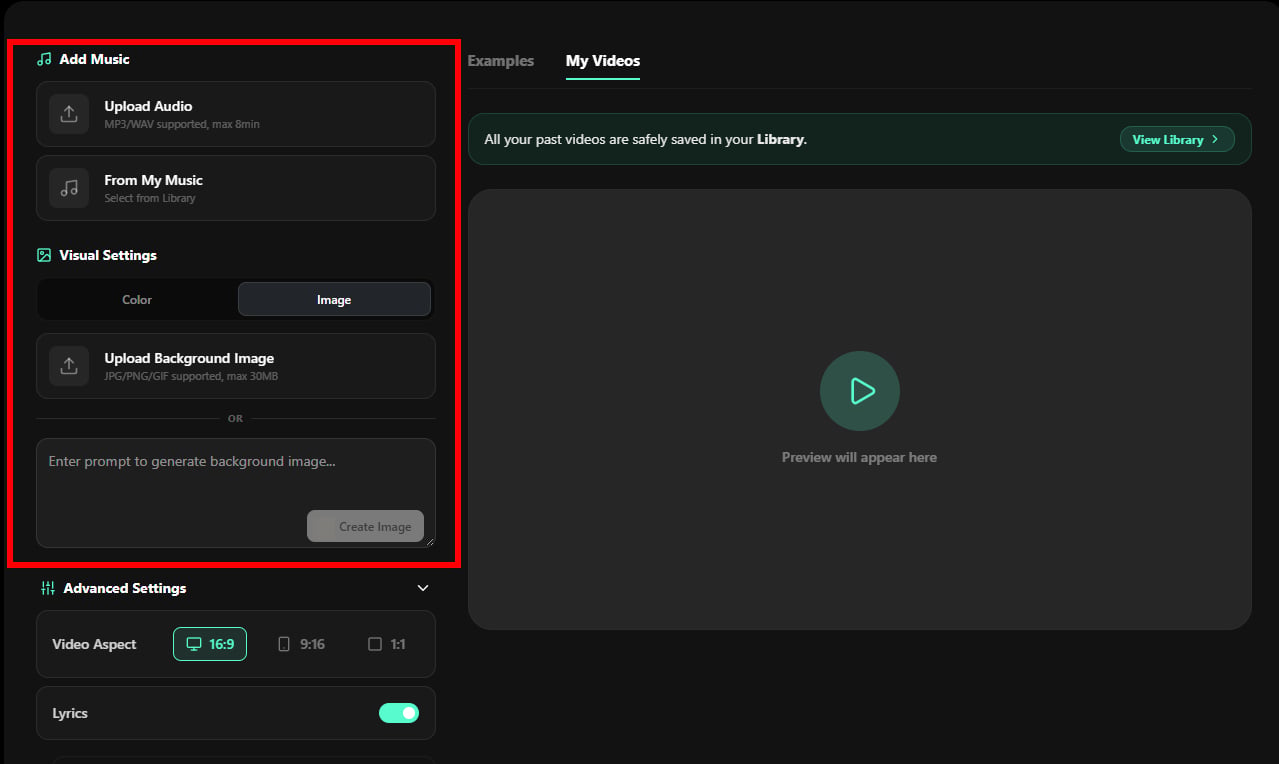The image size is (1279, 764).
Task: Click 'Select from Library' subtitle
Action: click(150, 198)
